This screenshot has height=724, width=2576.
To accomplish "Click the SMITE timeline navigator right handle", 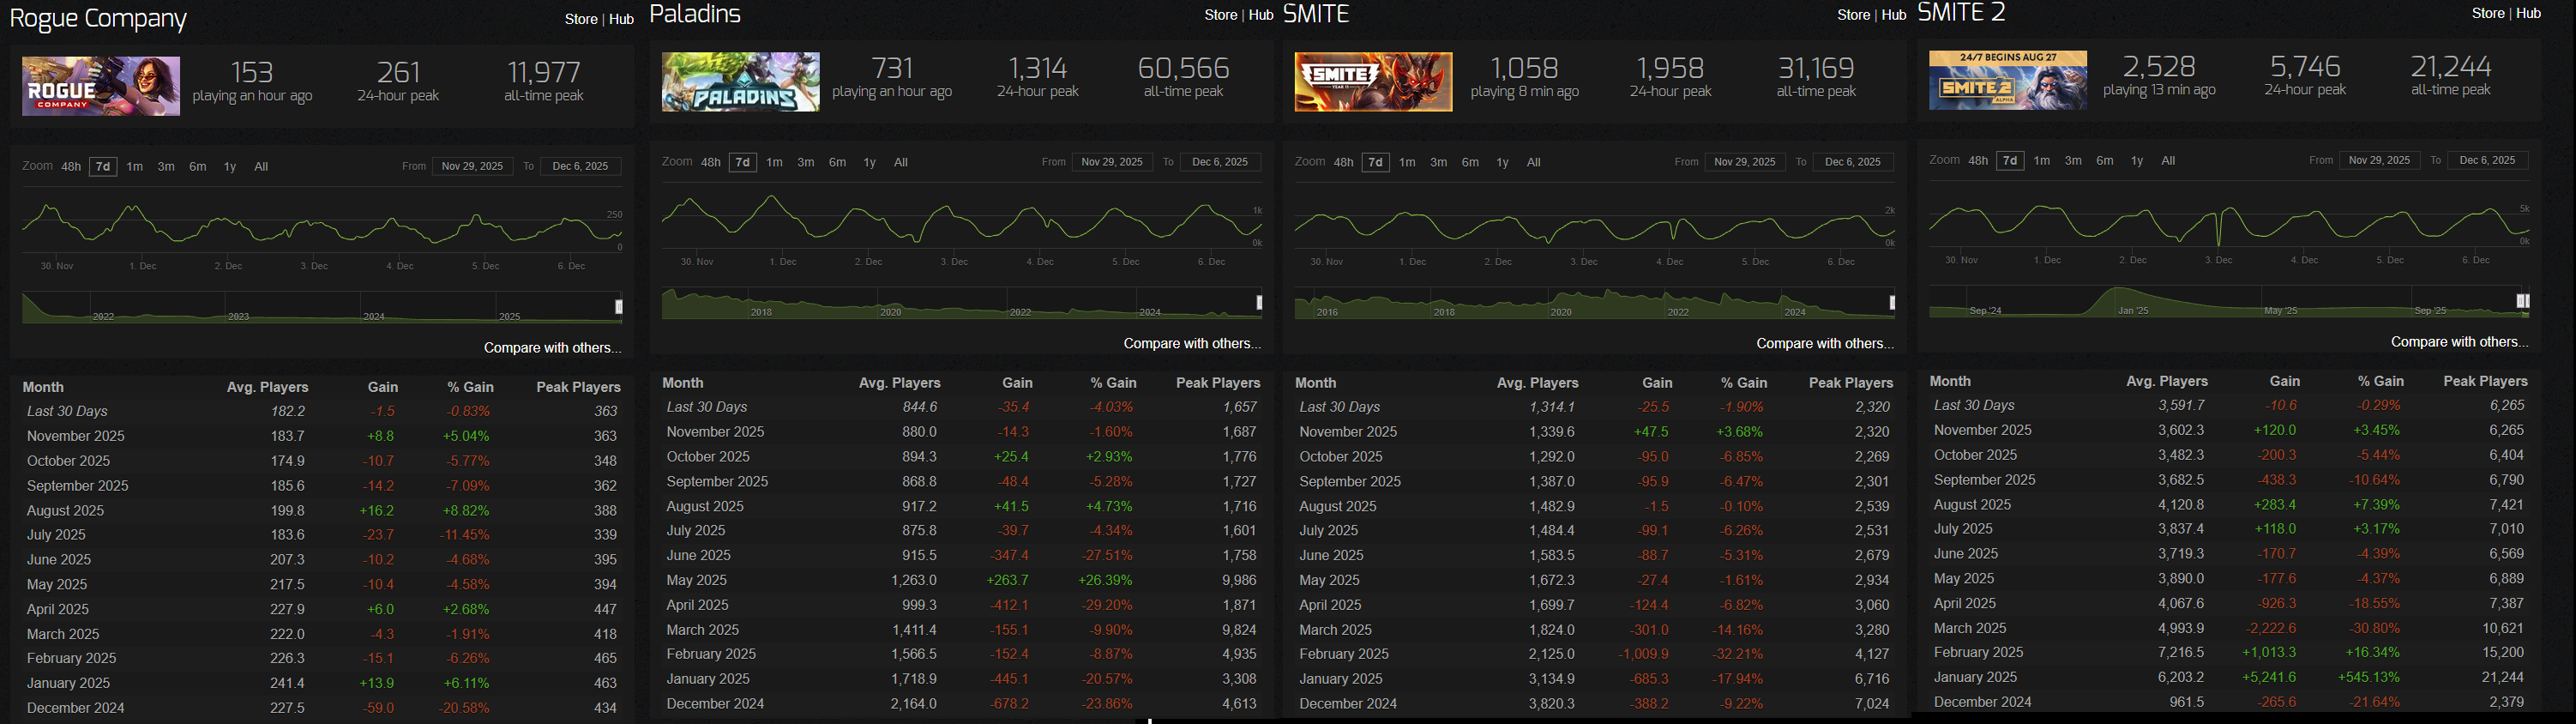I will [1891, 303].
